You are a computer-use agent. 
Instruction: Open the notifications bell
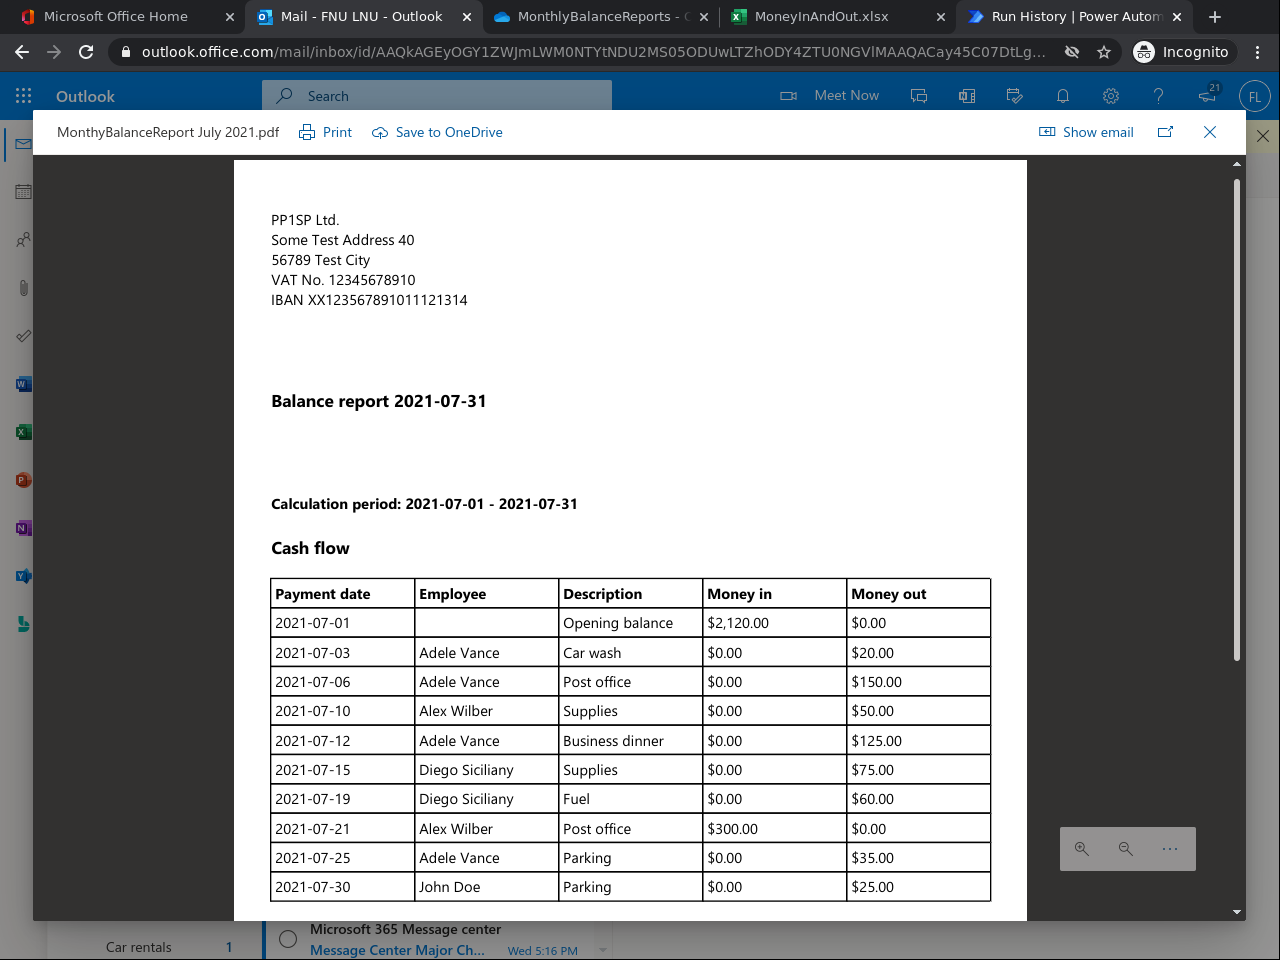1063,96
